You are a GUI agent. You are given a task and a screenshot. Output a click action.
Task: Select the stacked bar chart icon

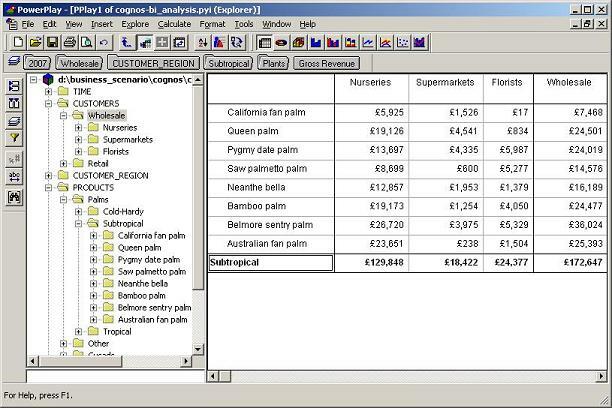[350, 42]
